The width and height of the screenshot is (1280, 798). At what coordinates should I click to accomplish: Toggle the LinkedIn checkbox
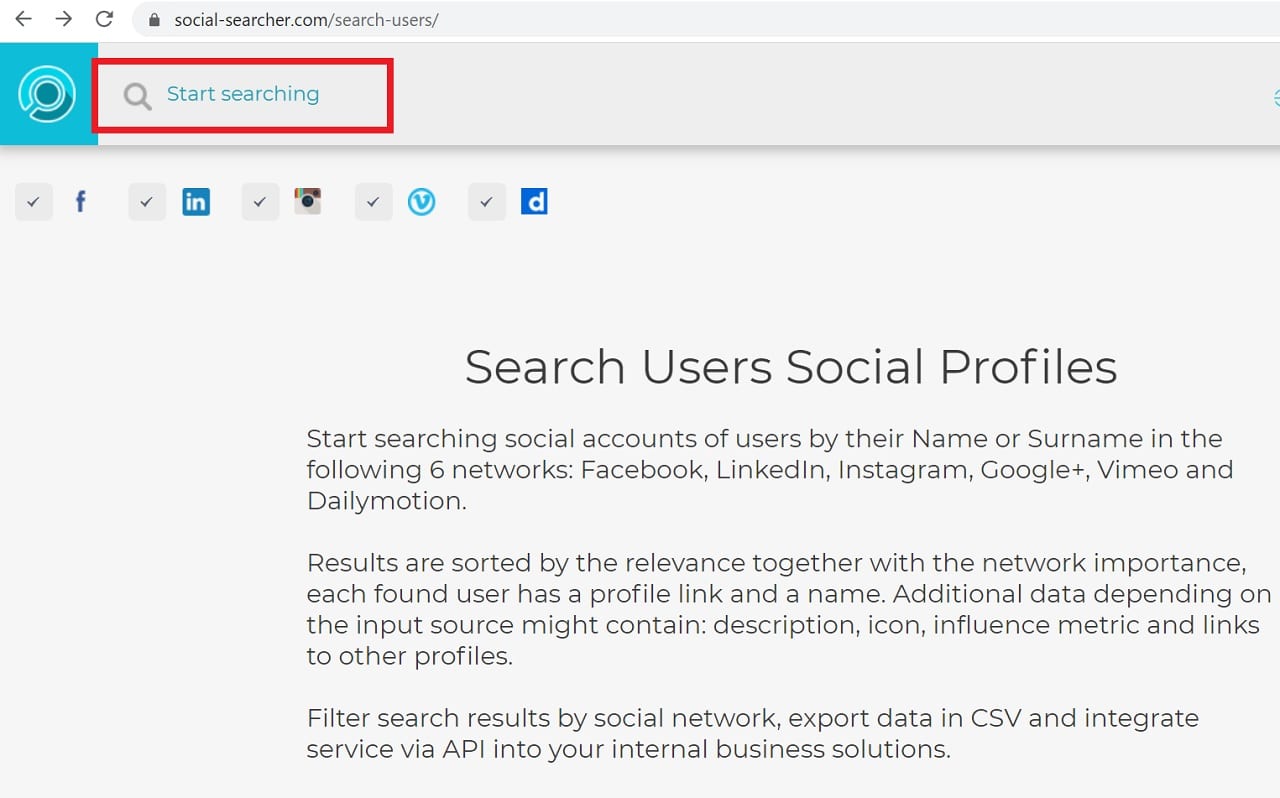click(147, 202)
